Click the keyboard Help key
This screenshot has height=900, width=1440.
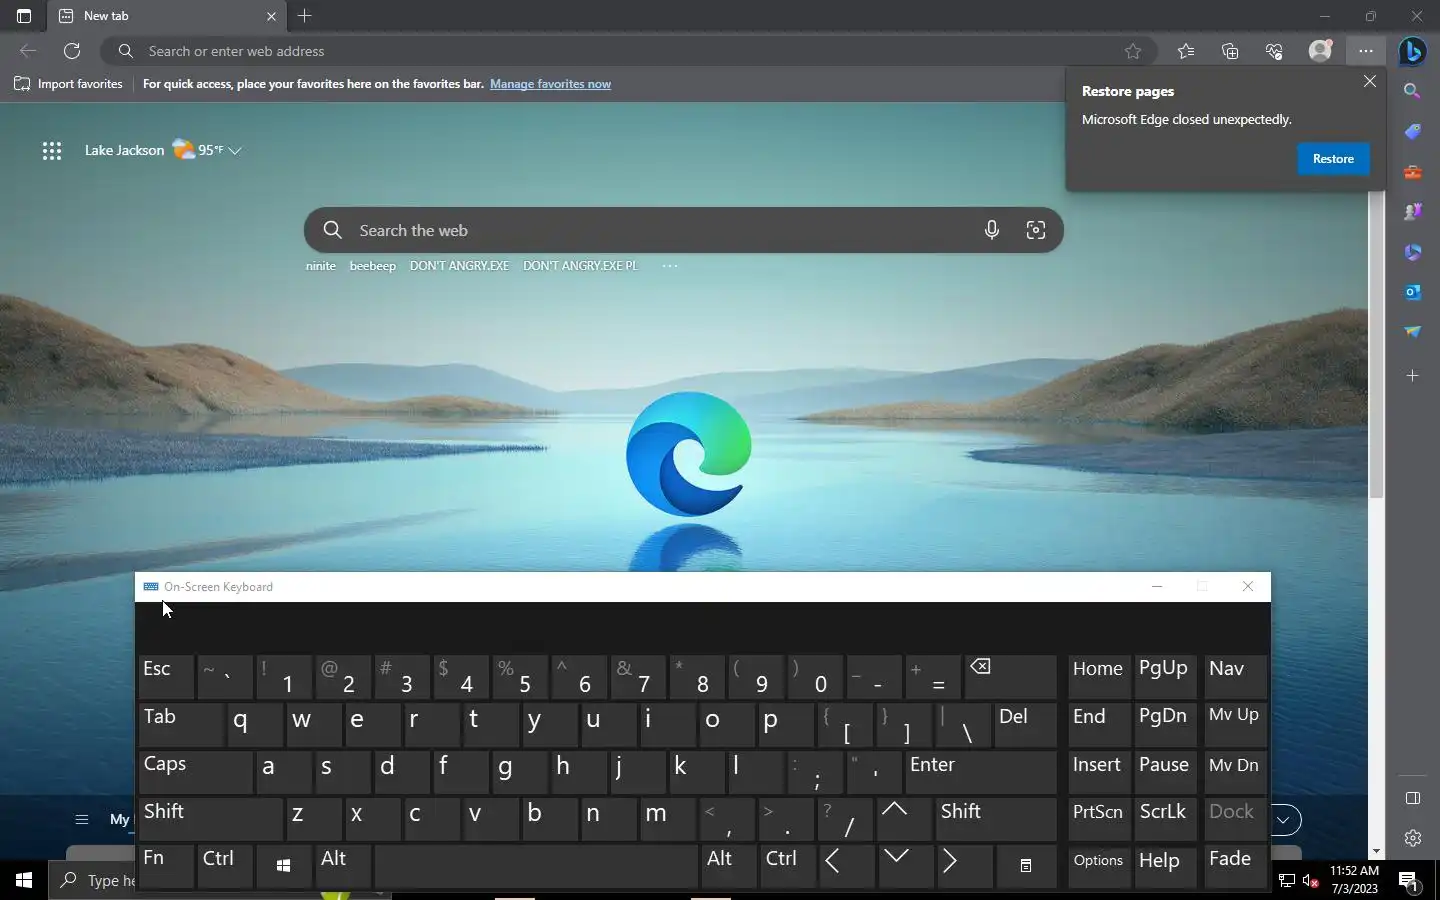[1166, 866]
